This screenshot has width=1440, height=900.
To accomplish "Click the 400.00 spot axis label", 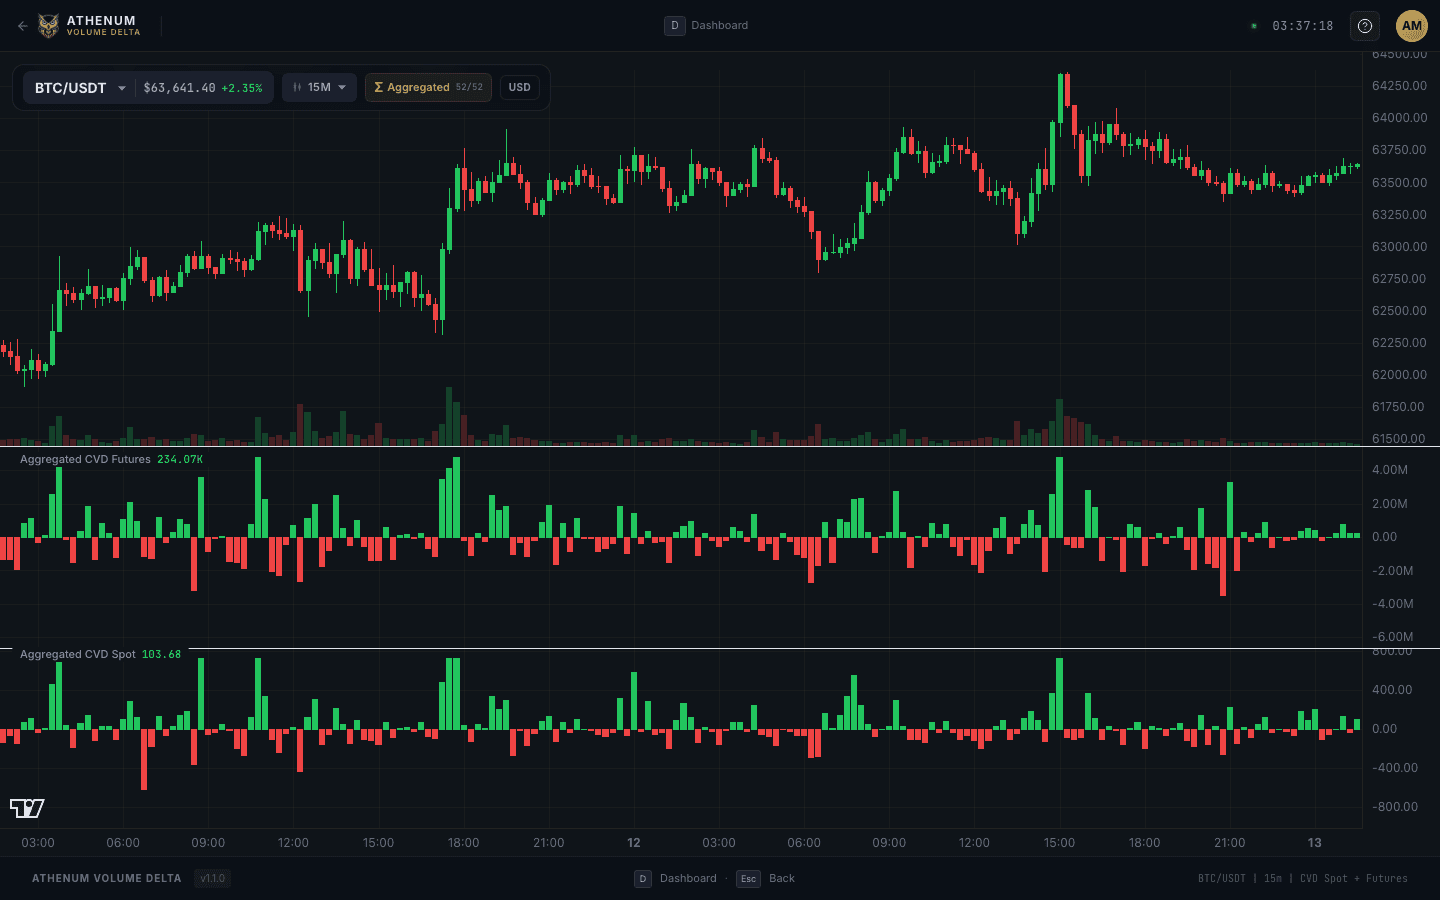I will click(1392, 690).
